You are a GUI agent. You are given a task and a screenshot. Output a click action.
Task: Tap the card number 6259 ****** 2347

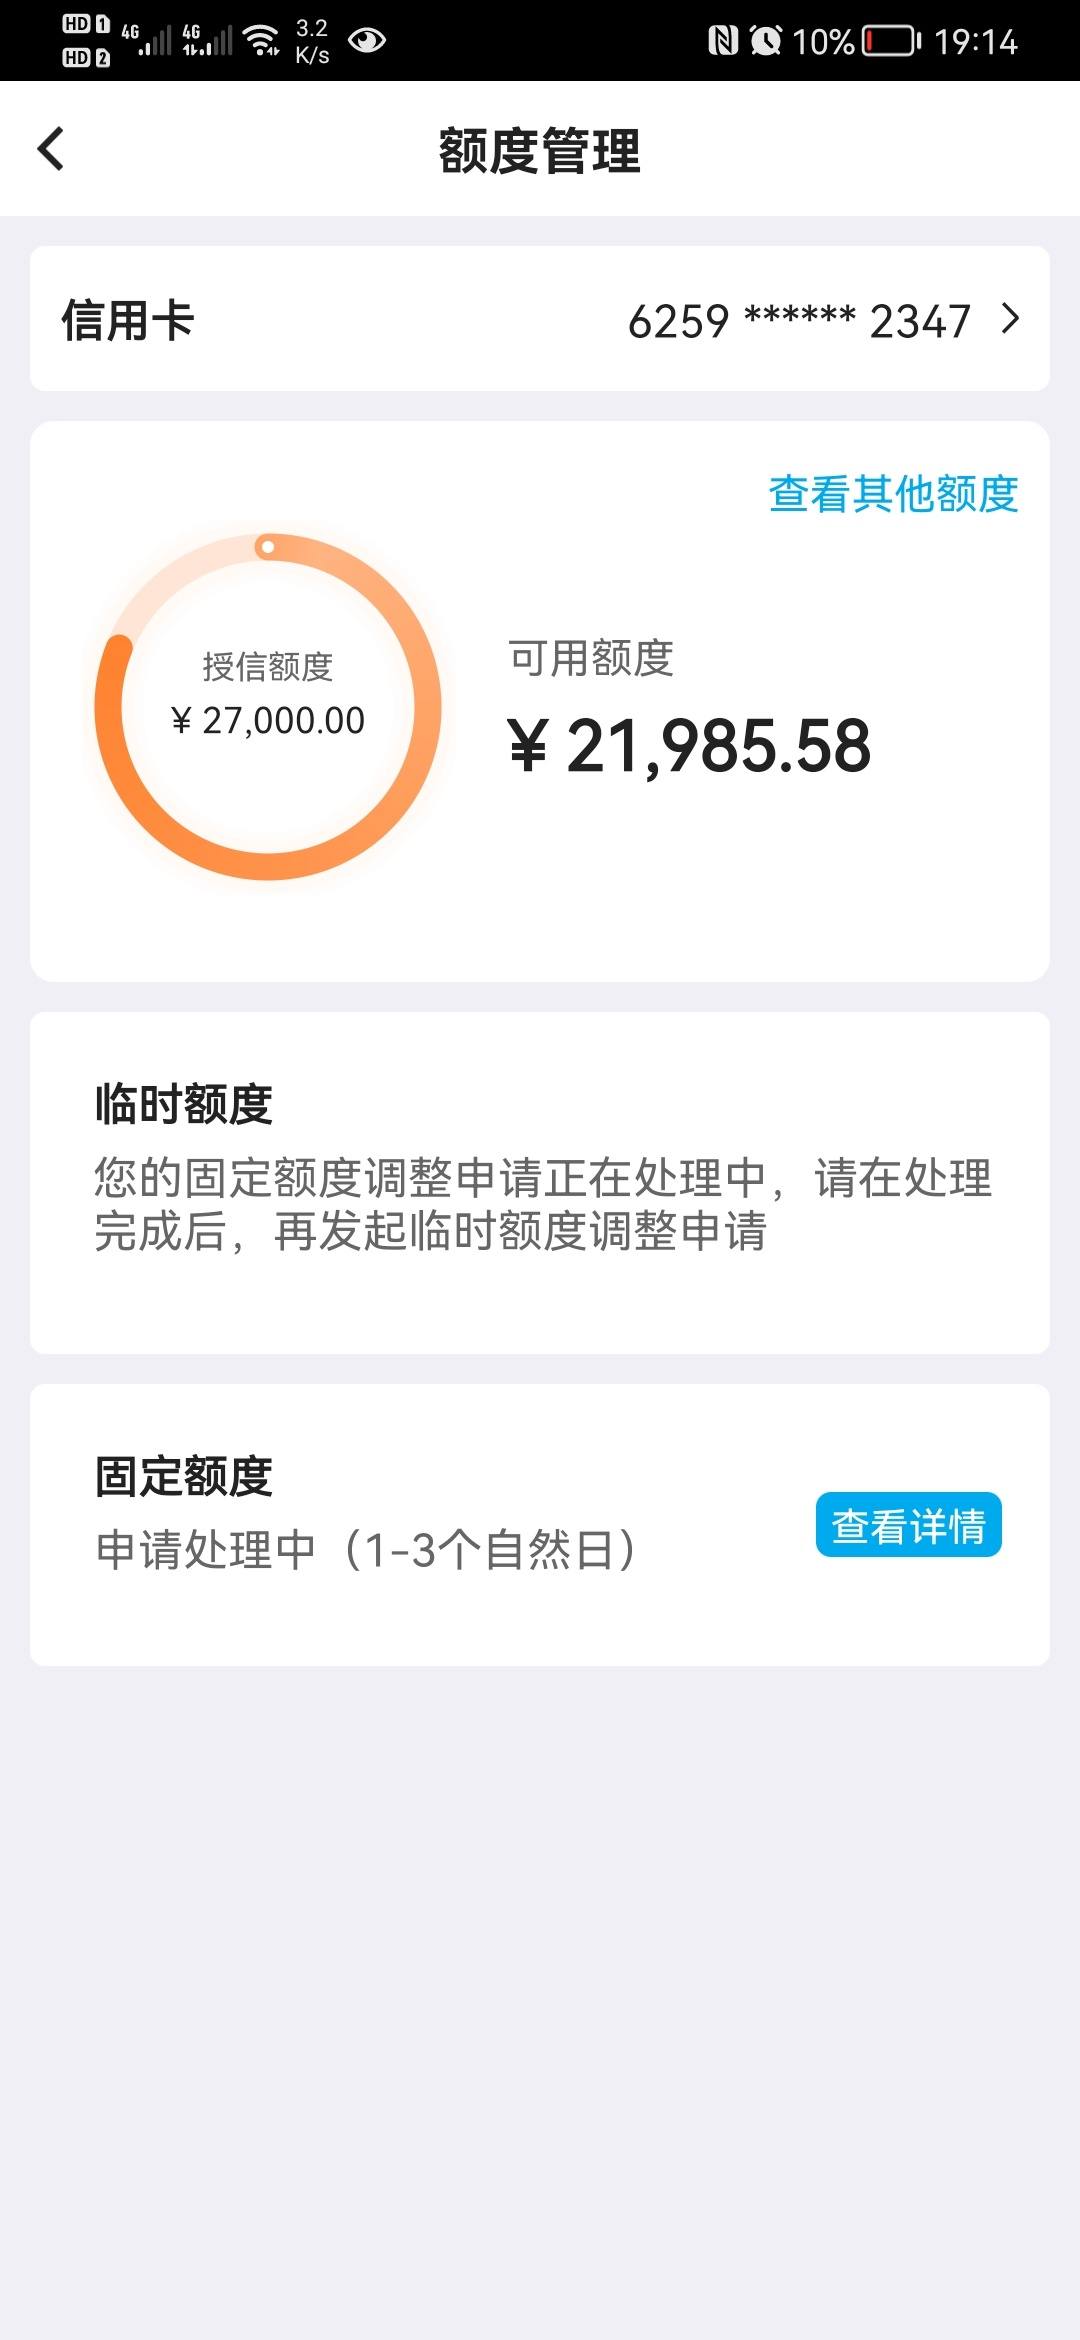click(799, 321)
